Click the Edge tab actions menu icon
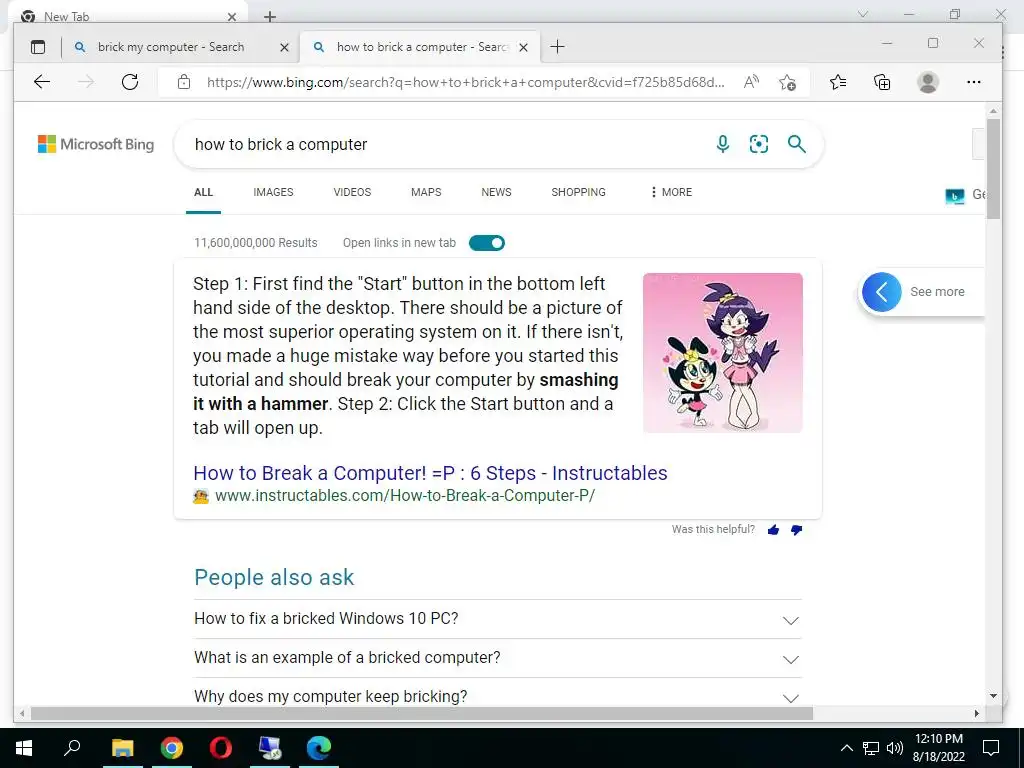 (38, 47)
